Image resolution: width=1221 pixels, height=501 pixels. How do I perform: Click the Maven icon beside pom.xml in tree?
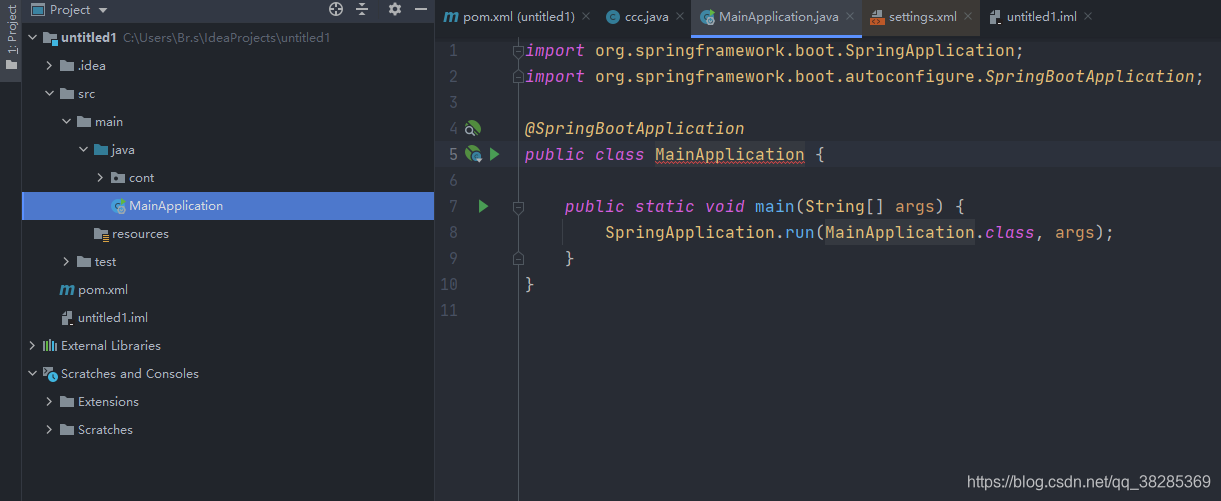click(67, 290)
